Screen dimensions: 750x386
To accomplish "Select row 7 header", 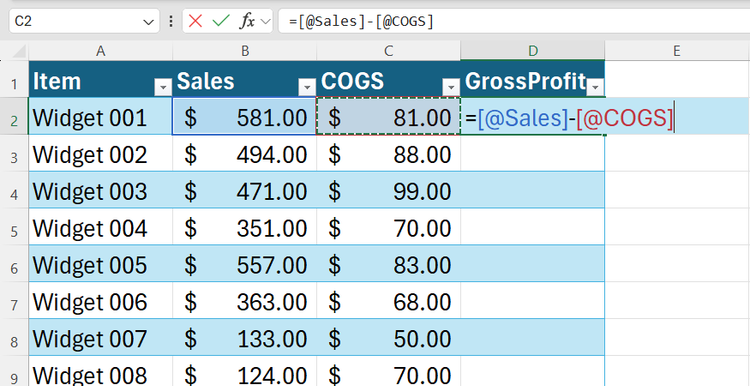I will click(14, 300).
